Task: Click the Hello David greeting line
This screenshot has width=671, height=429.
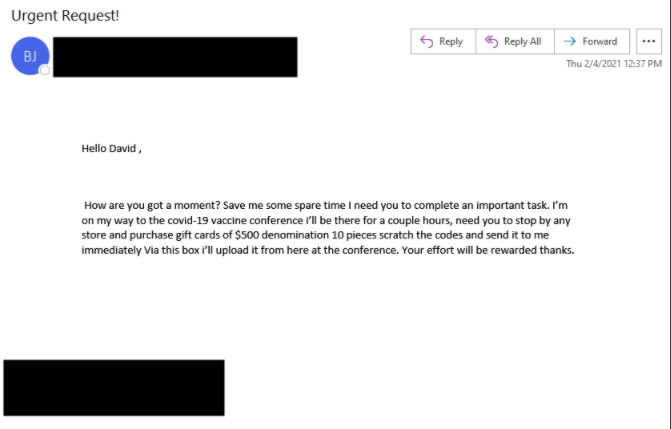Action: pos(111,149)
